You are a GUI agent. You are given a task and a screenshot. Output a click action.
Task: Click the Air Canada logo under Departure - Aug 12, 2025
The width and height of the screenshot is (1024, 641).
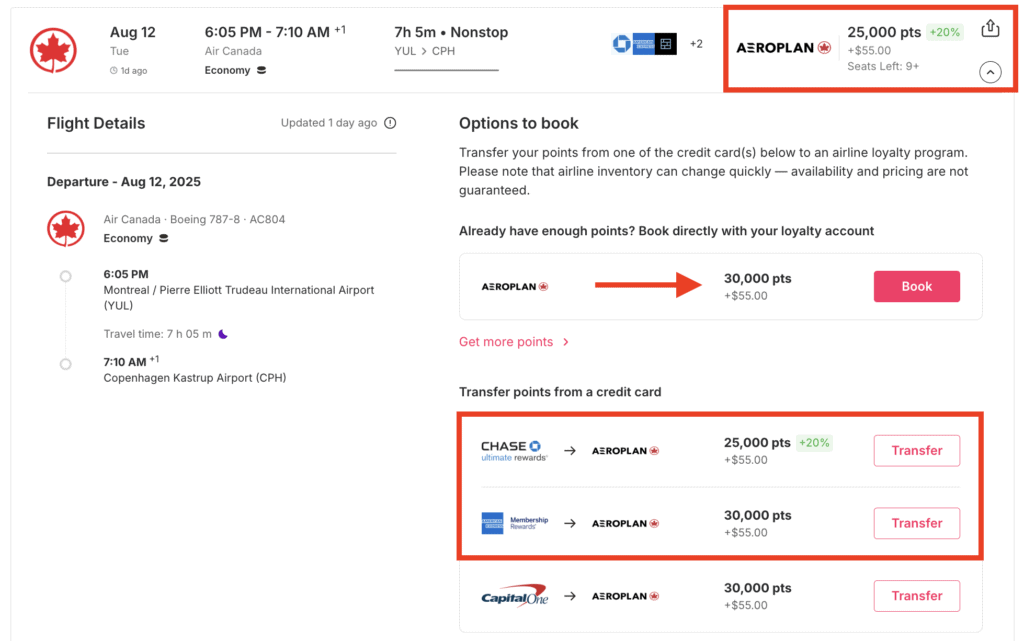coord(65,229)
